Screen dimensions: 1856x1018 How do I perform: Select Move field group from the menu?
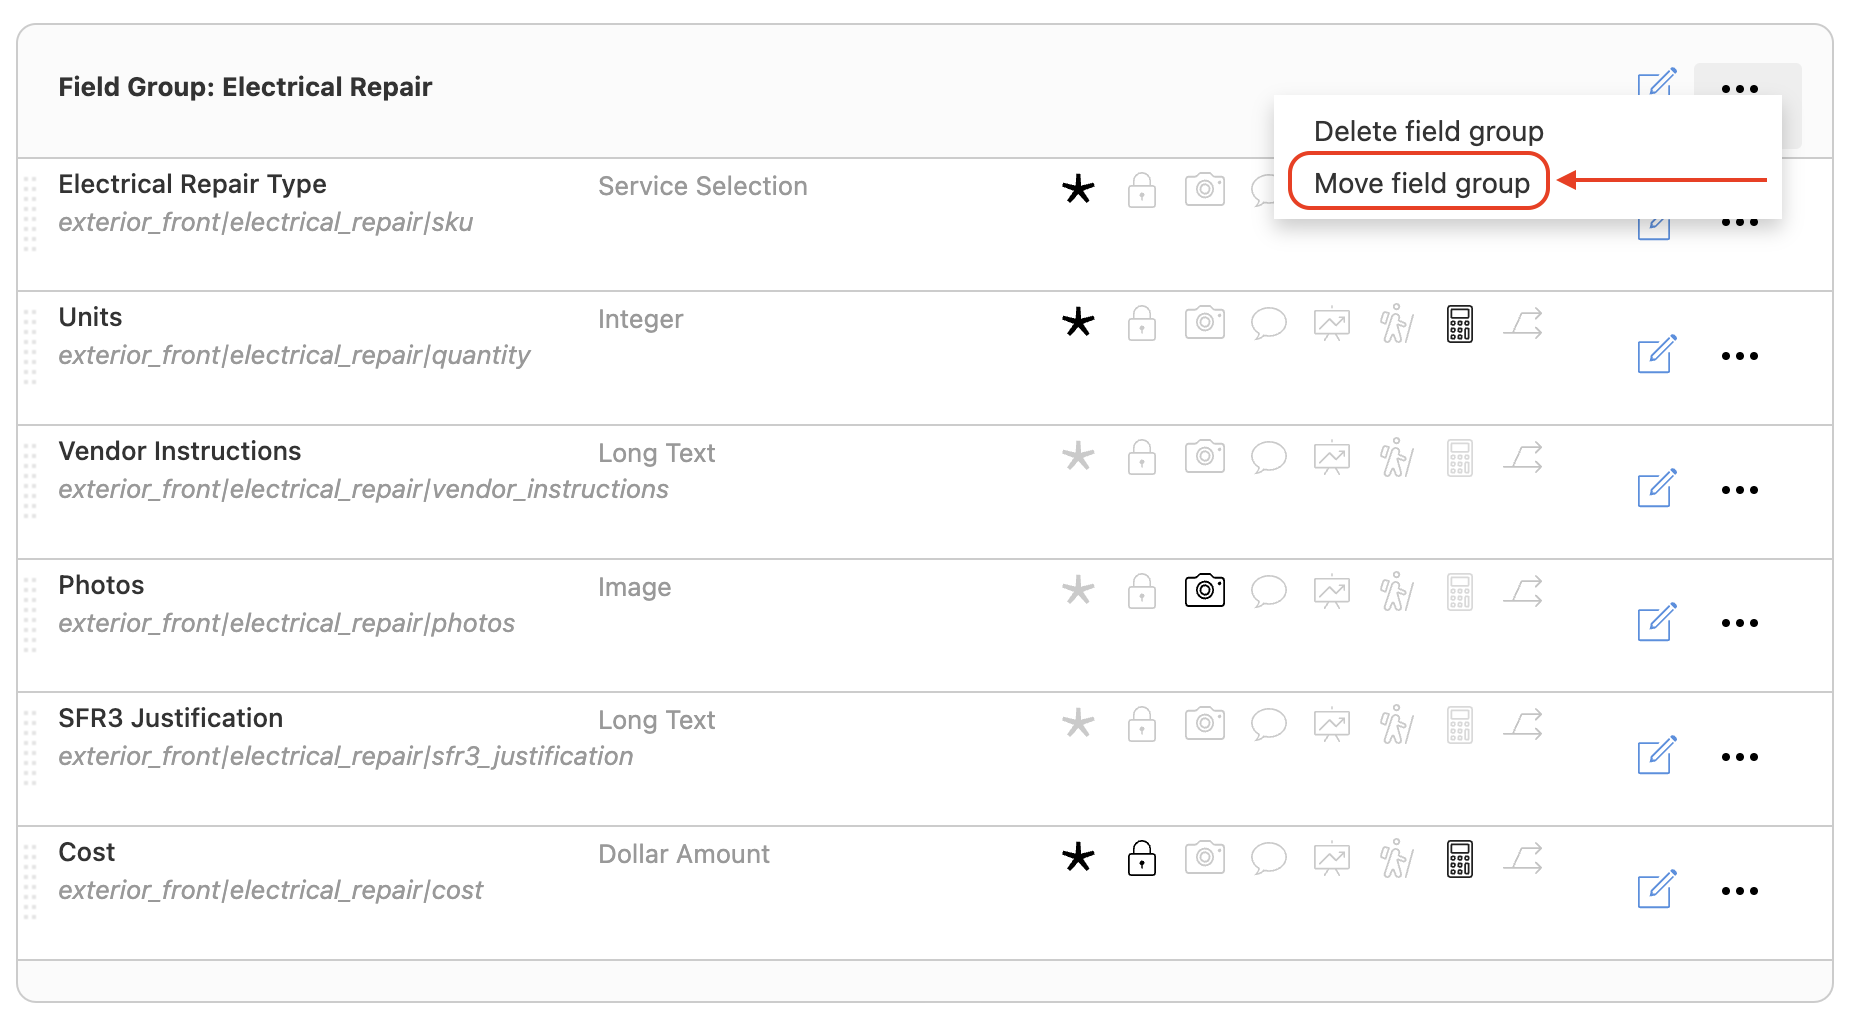click(x=1421, y=182)
